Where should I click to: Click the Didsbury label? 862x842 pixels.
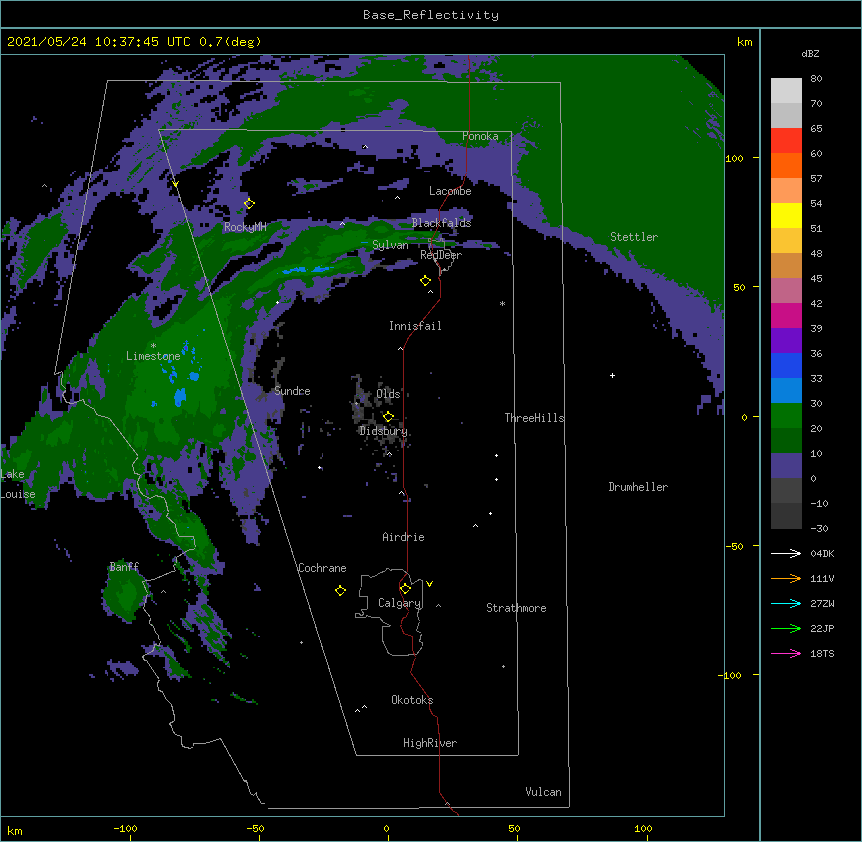[x=383, y=431]
